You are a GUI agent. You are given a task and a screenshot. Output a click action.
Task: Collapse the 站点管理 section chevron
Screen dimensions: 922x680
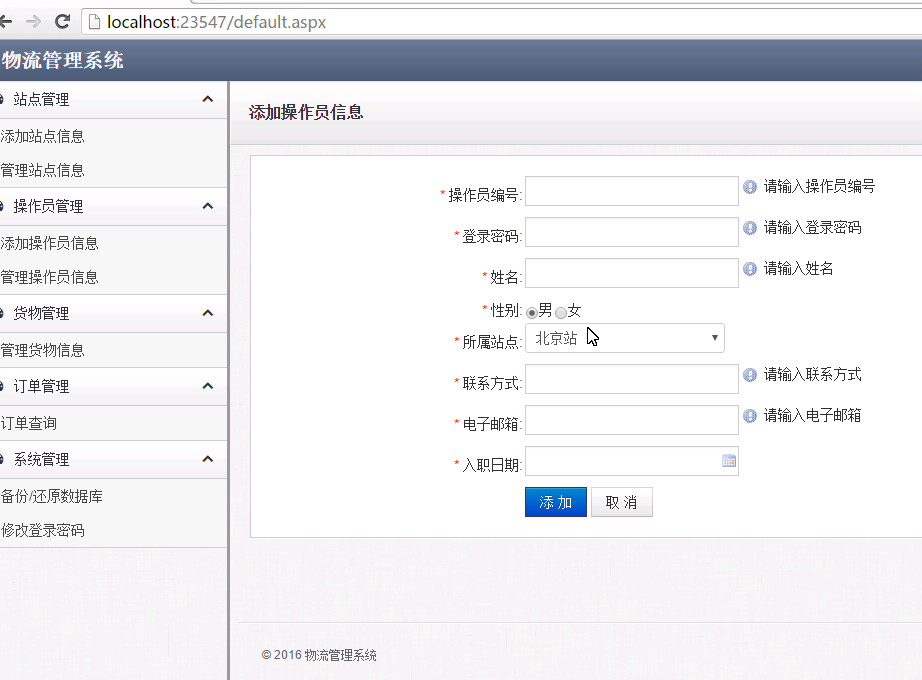pyautogui.click(x=208, y=99)
